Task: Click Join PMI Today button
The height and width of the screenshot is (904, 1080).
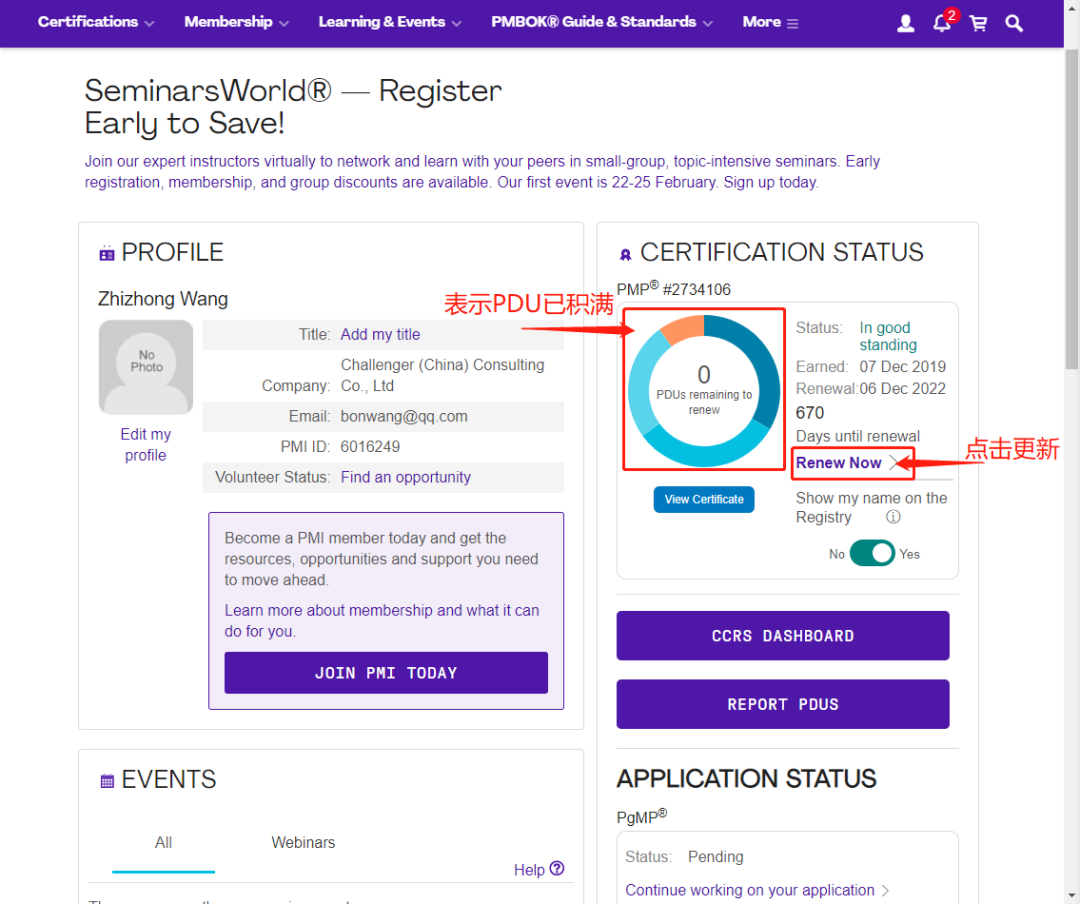Action: [x=386, y=672]
